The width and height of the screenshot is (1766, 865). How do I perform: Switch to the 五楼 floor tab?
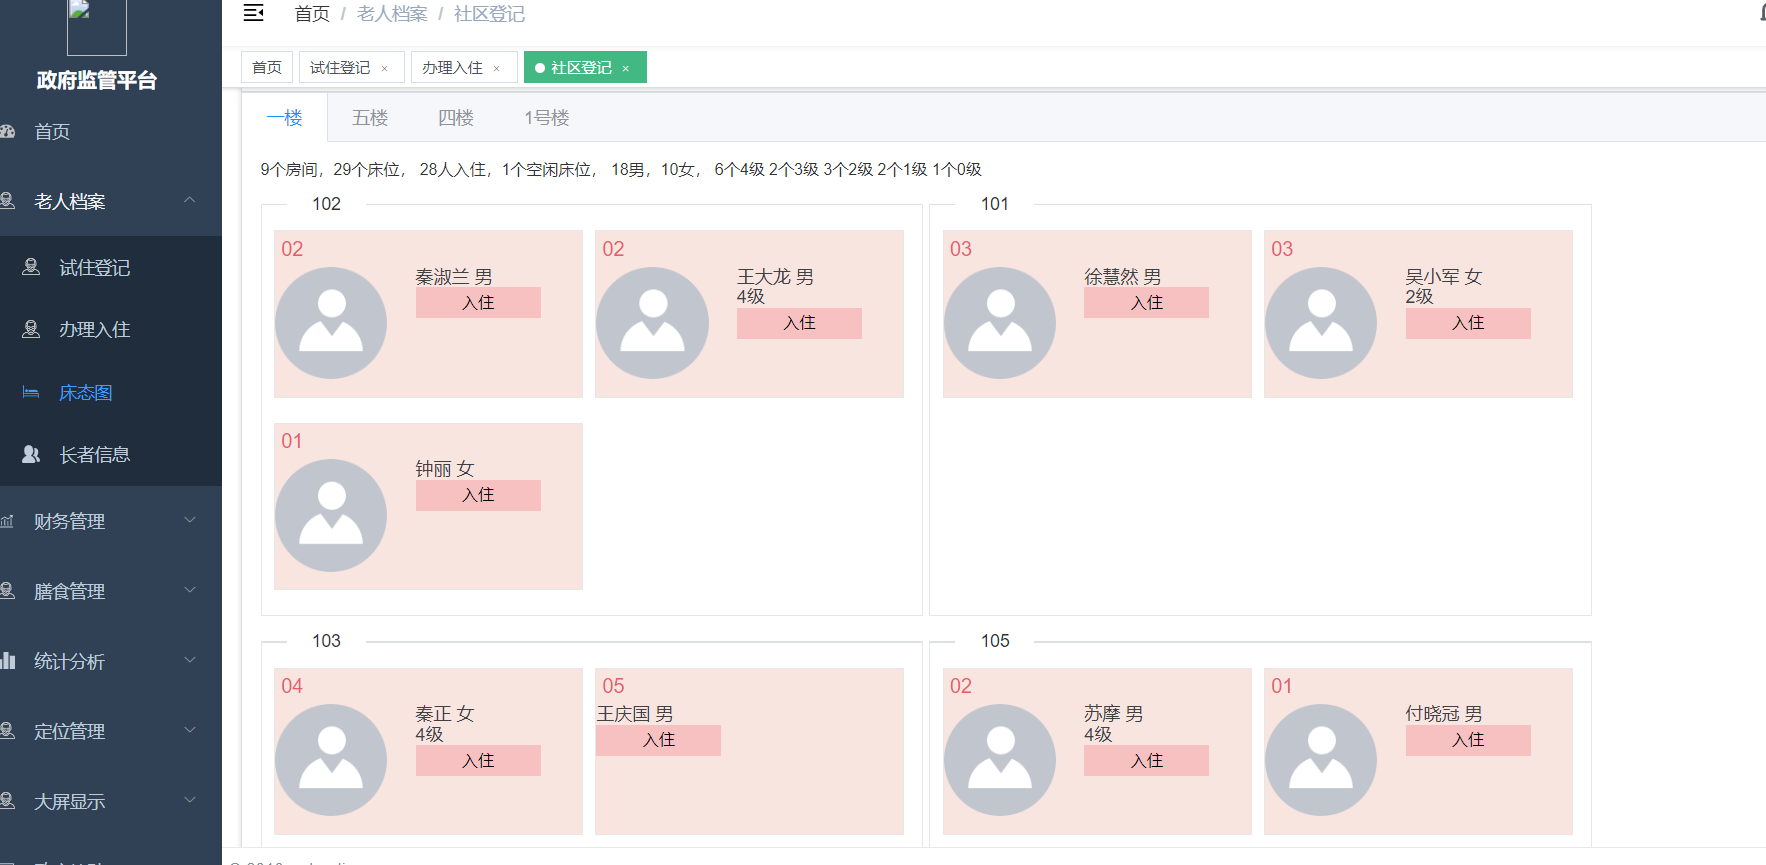coord(370,118)
